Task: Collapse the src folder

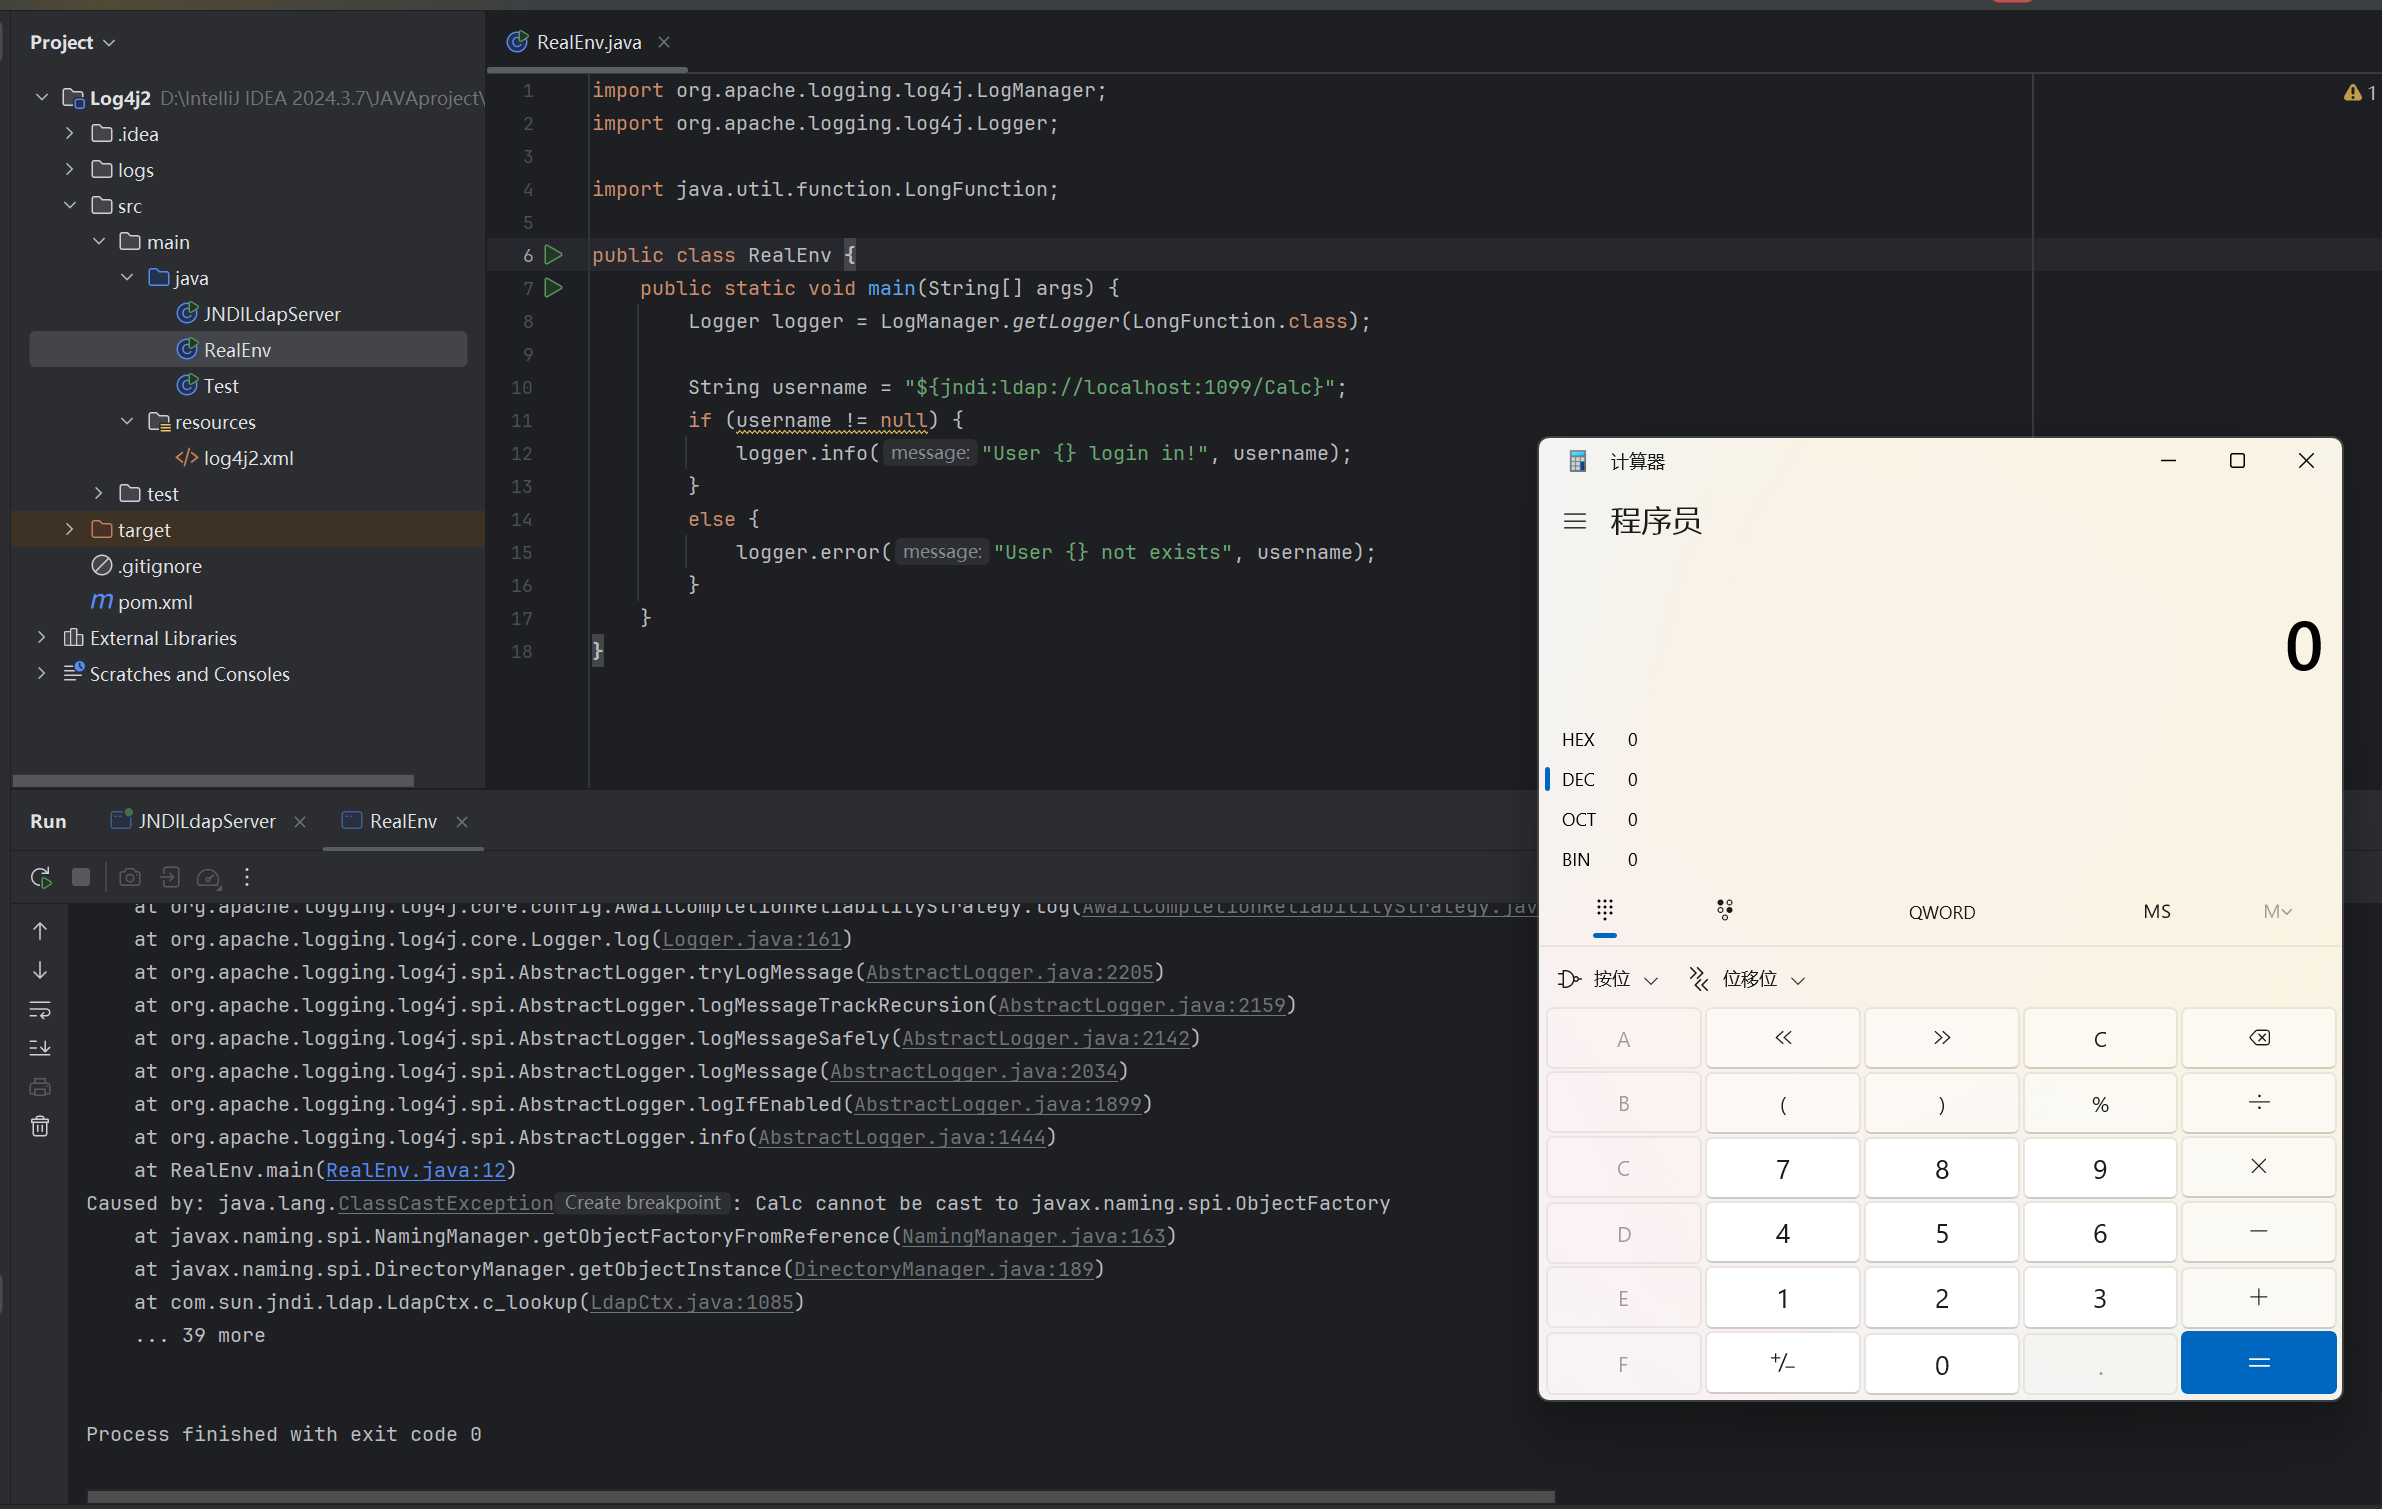Action: 69,205
